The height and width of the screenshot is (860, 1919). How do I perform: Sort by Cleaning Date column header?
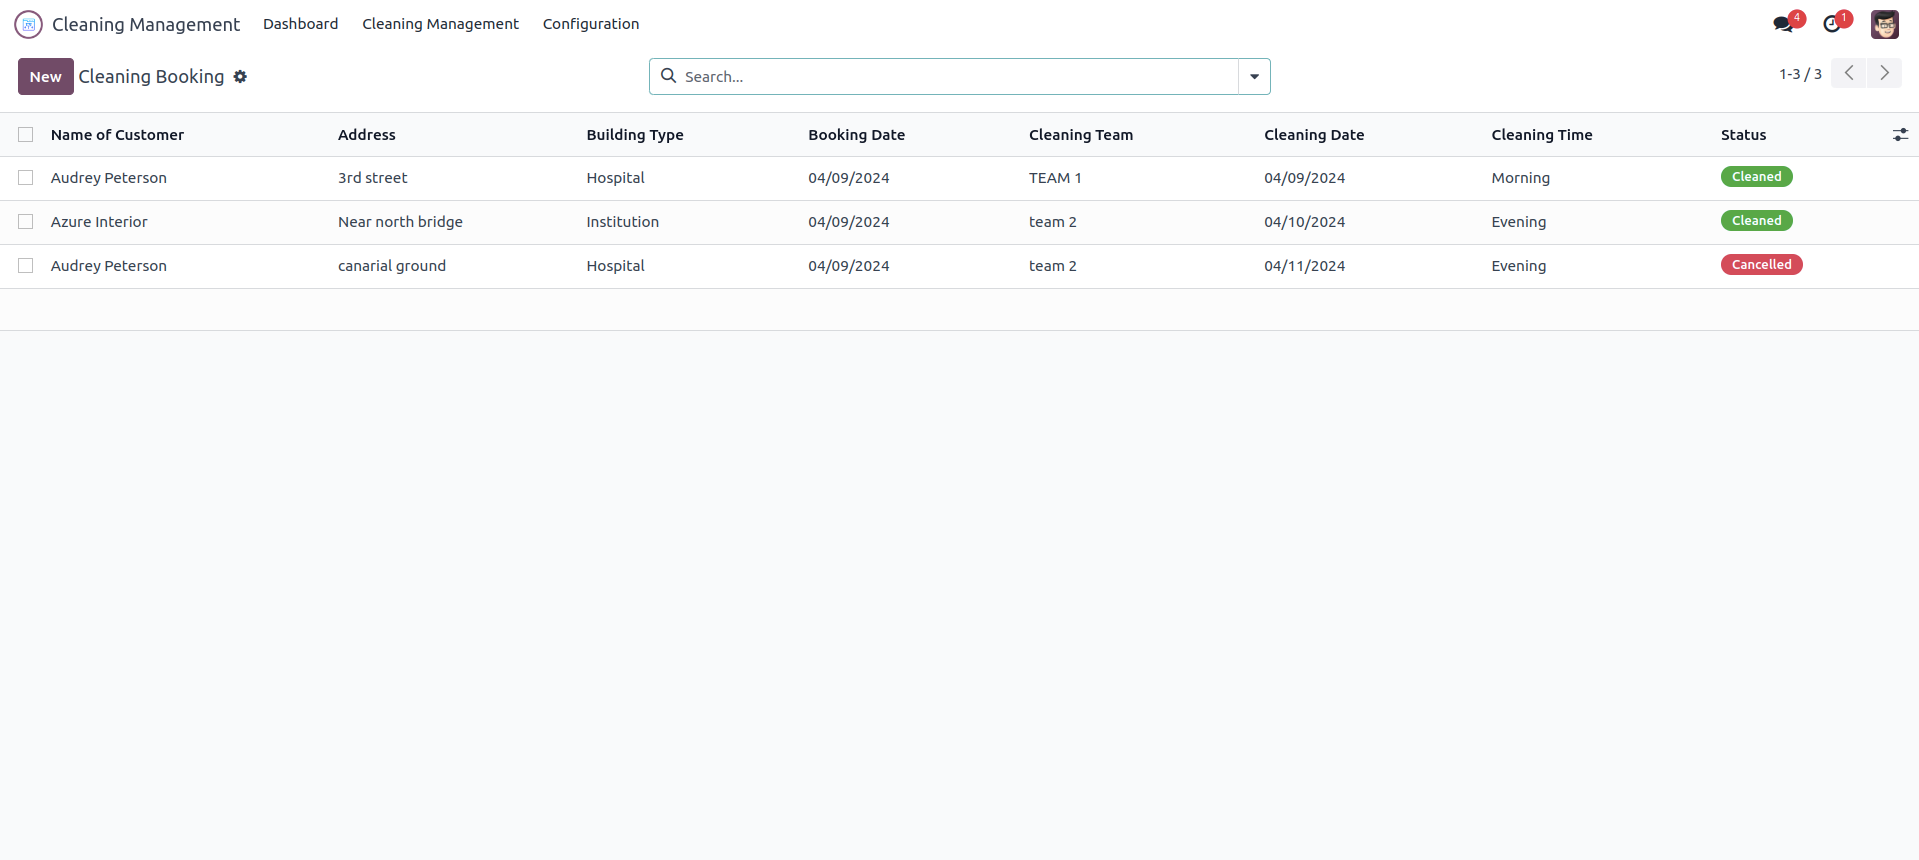[x=1313, y=135]
